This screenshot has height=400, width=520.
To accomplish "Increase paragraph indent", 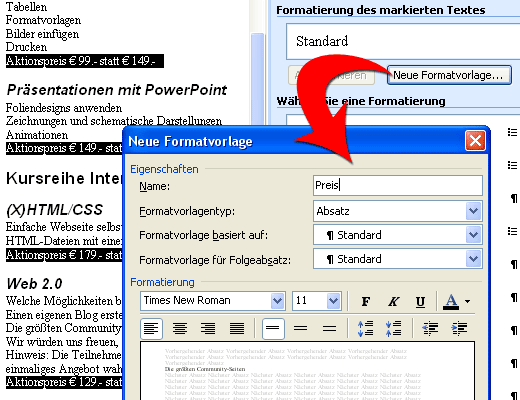I will click(459, 329).
